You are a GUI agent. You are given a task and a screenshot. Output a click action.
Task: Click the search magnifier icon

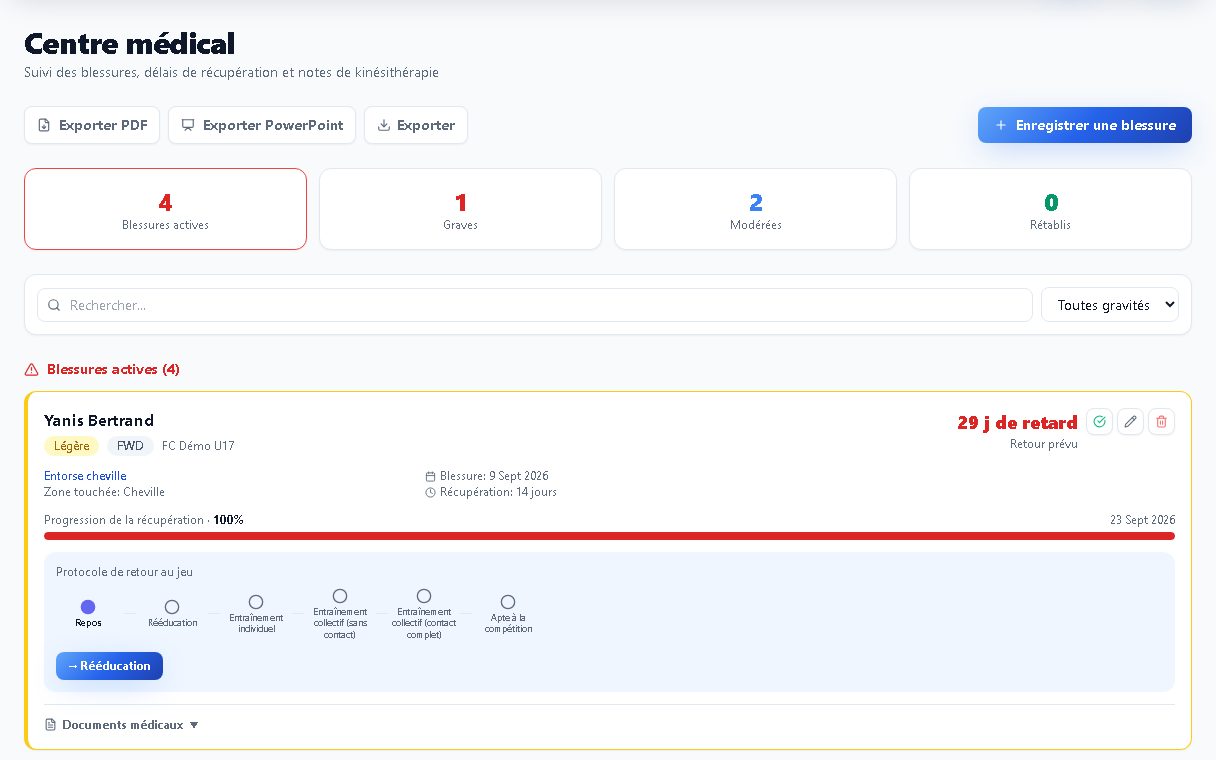(54, 305)
